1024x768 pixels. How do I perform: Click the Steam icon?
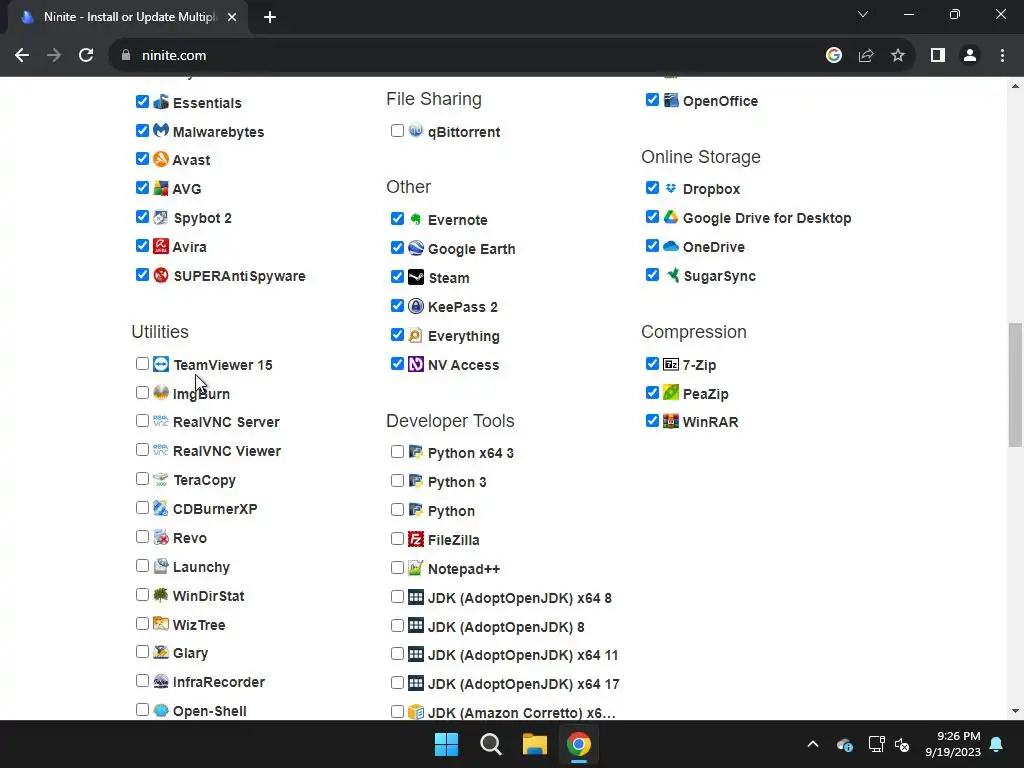(x=416, y=277)
